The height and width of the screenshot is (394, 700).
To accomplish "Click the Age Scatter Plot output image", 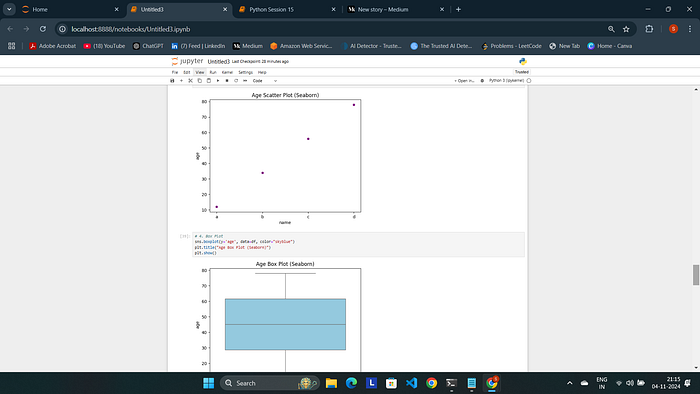I will click(x=279, y=158).
